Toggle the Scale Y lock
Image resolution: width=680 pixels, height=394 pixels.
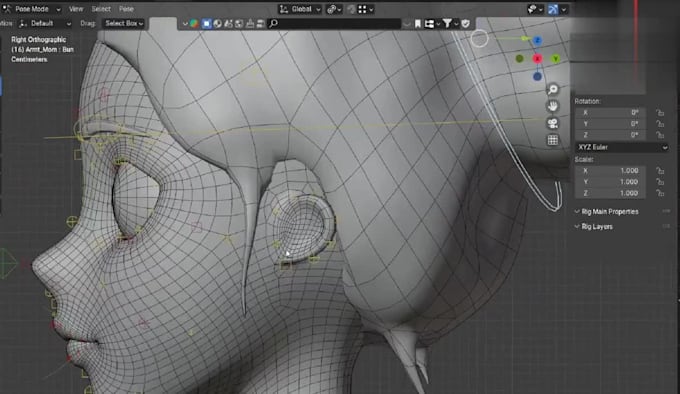tap(660, 182)
